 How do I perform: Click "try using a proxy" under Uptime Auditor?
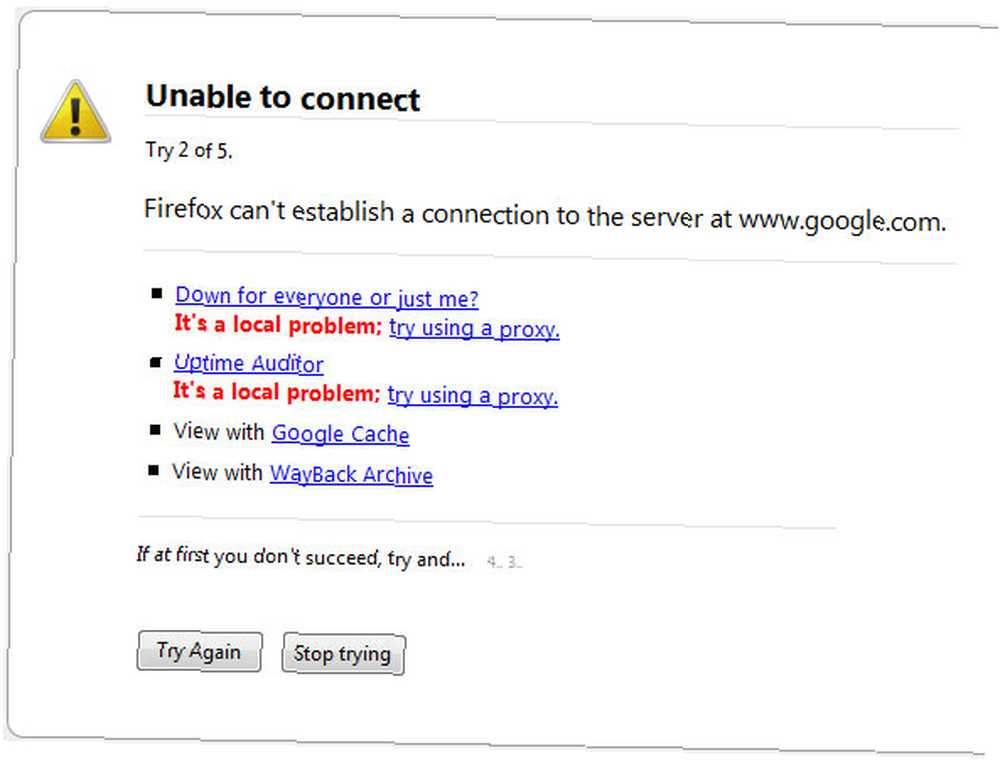point(473,396)
